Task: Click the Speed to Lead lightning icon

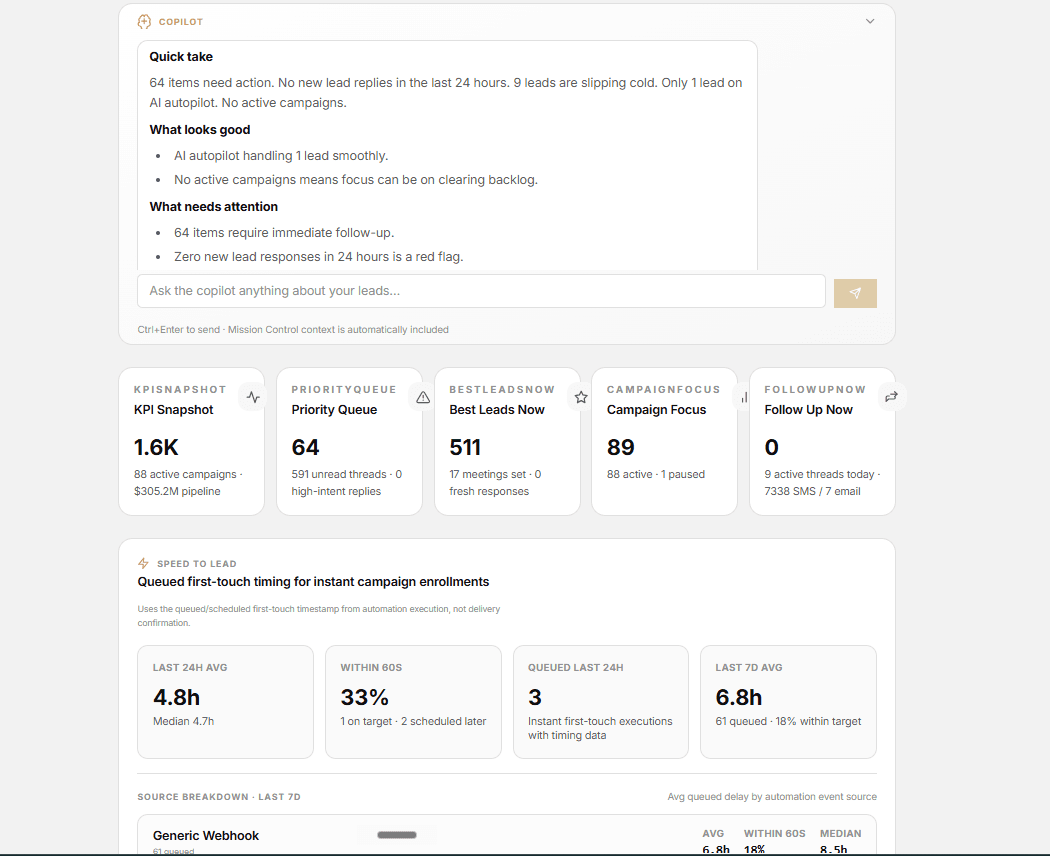Action: [x=143, y=563]
